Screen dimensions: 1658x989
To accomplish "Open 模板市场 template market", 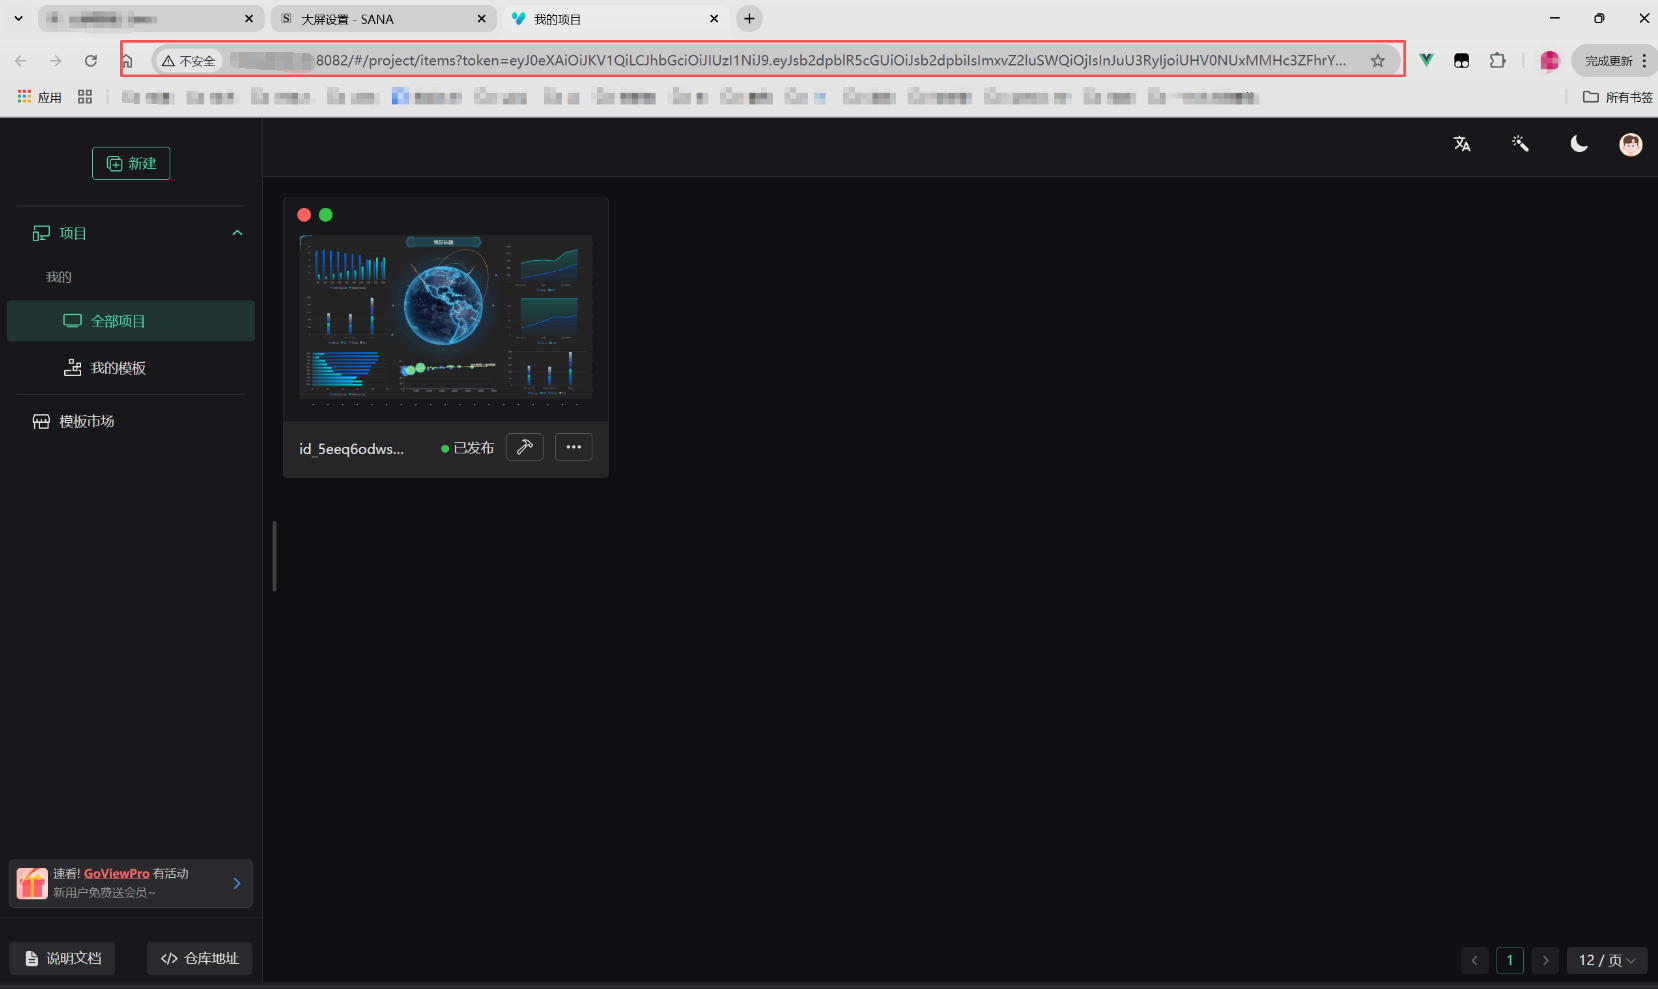I will (86, 421).
